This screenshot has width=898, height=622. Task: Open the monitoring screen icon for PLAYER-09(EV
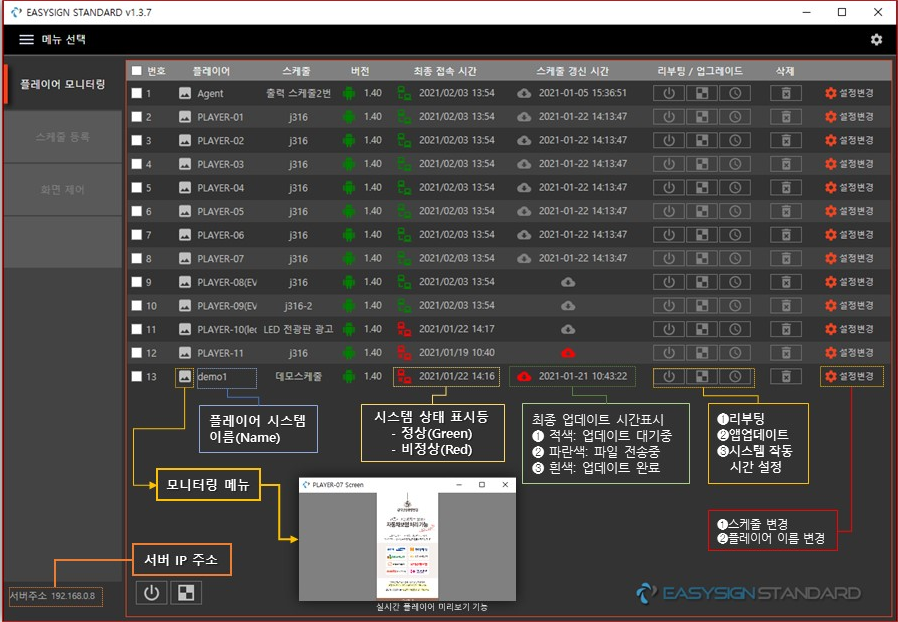coord(184,305)
